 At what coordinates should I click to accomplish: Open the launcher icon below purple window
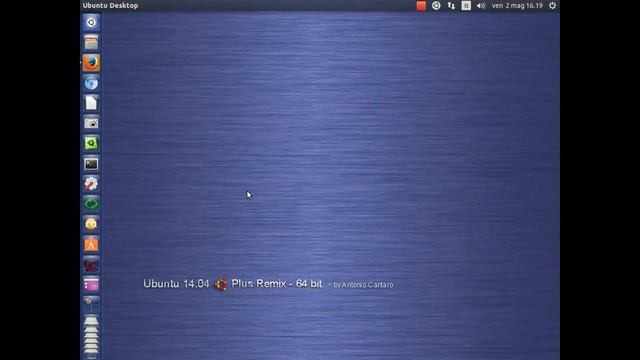pos(91,304)
